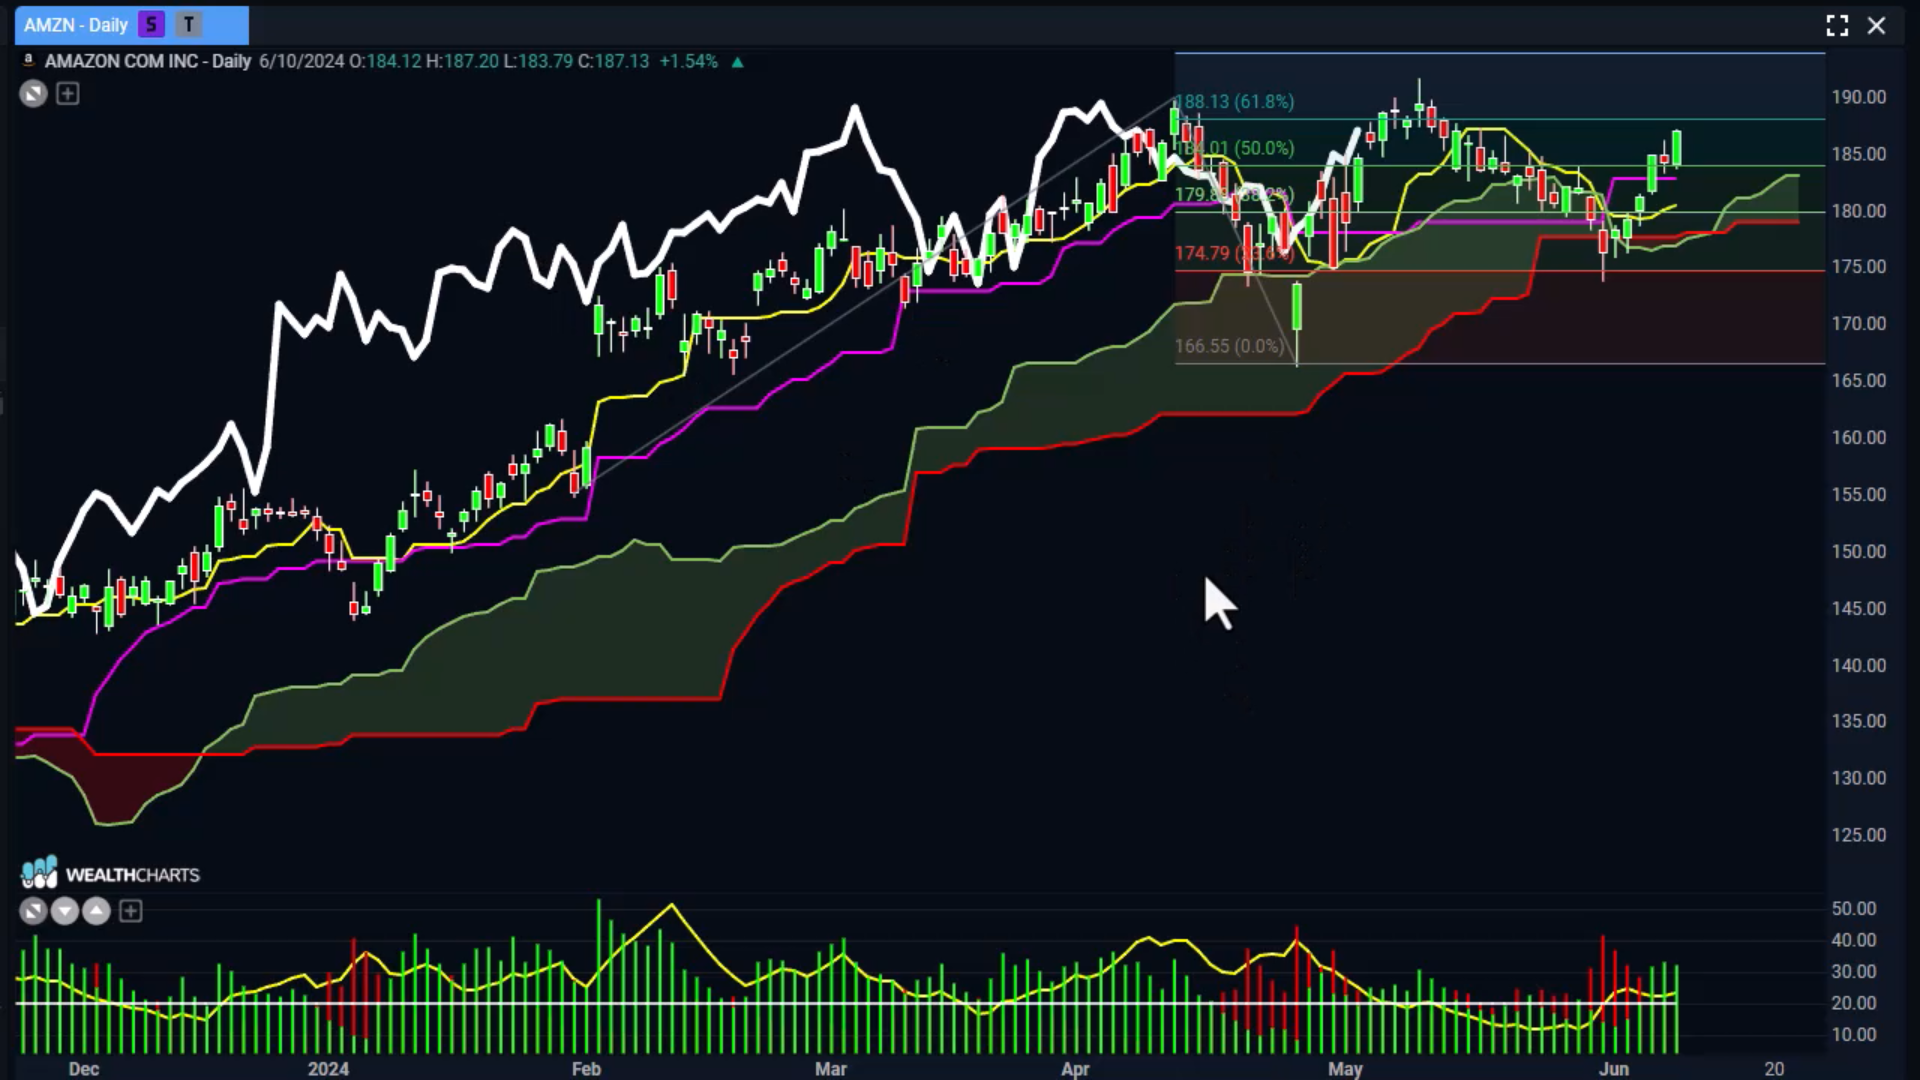Click the high value H:187.20
This screenshot has height=1080, width=1920.
[x=462, y=61]
